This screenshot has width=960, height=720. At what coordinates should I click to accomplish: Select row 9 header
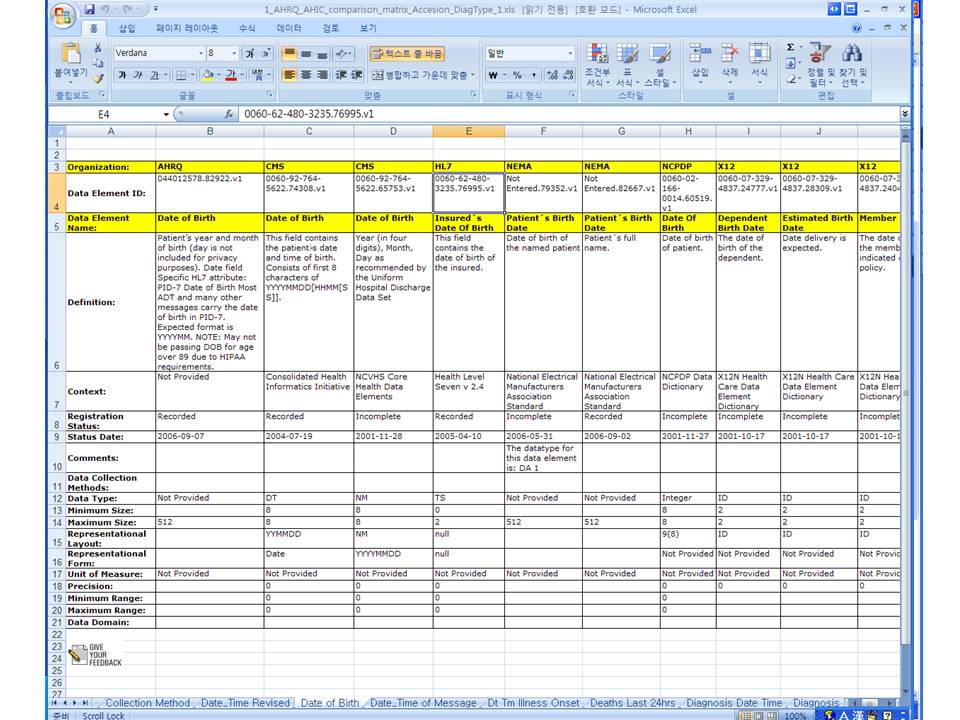point(56,437)
